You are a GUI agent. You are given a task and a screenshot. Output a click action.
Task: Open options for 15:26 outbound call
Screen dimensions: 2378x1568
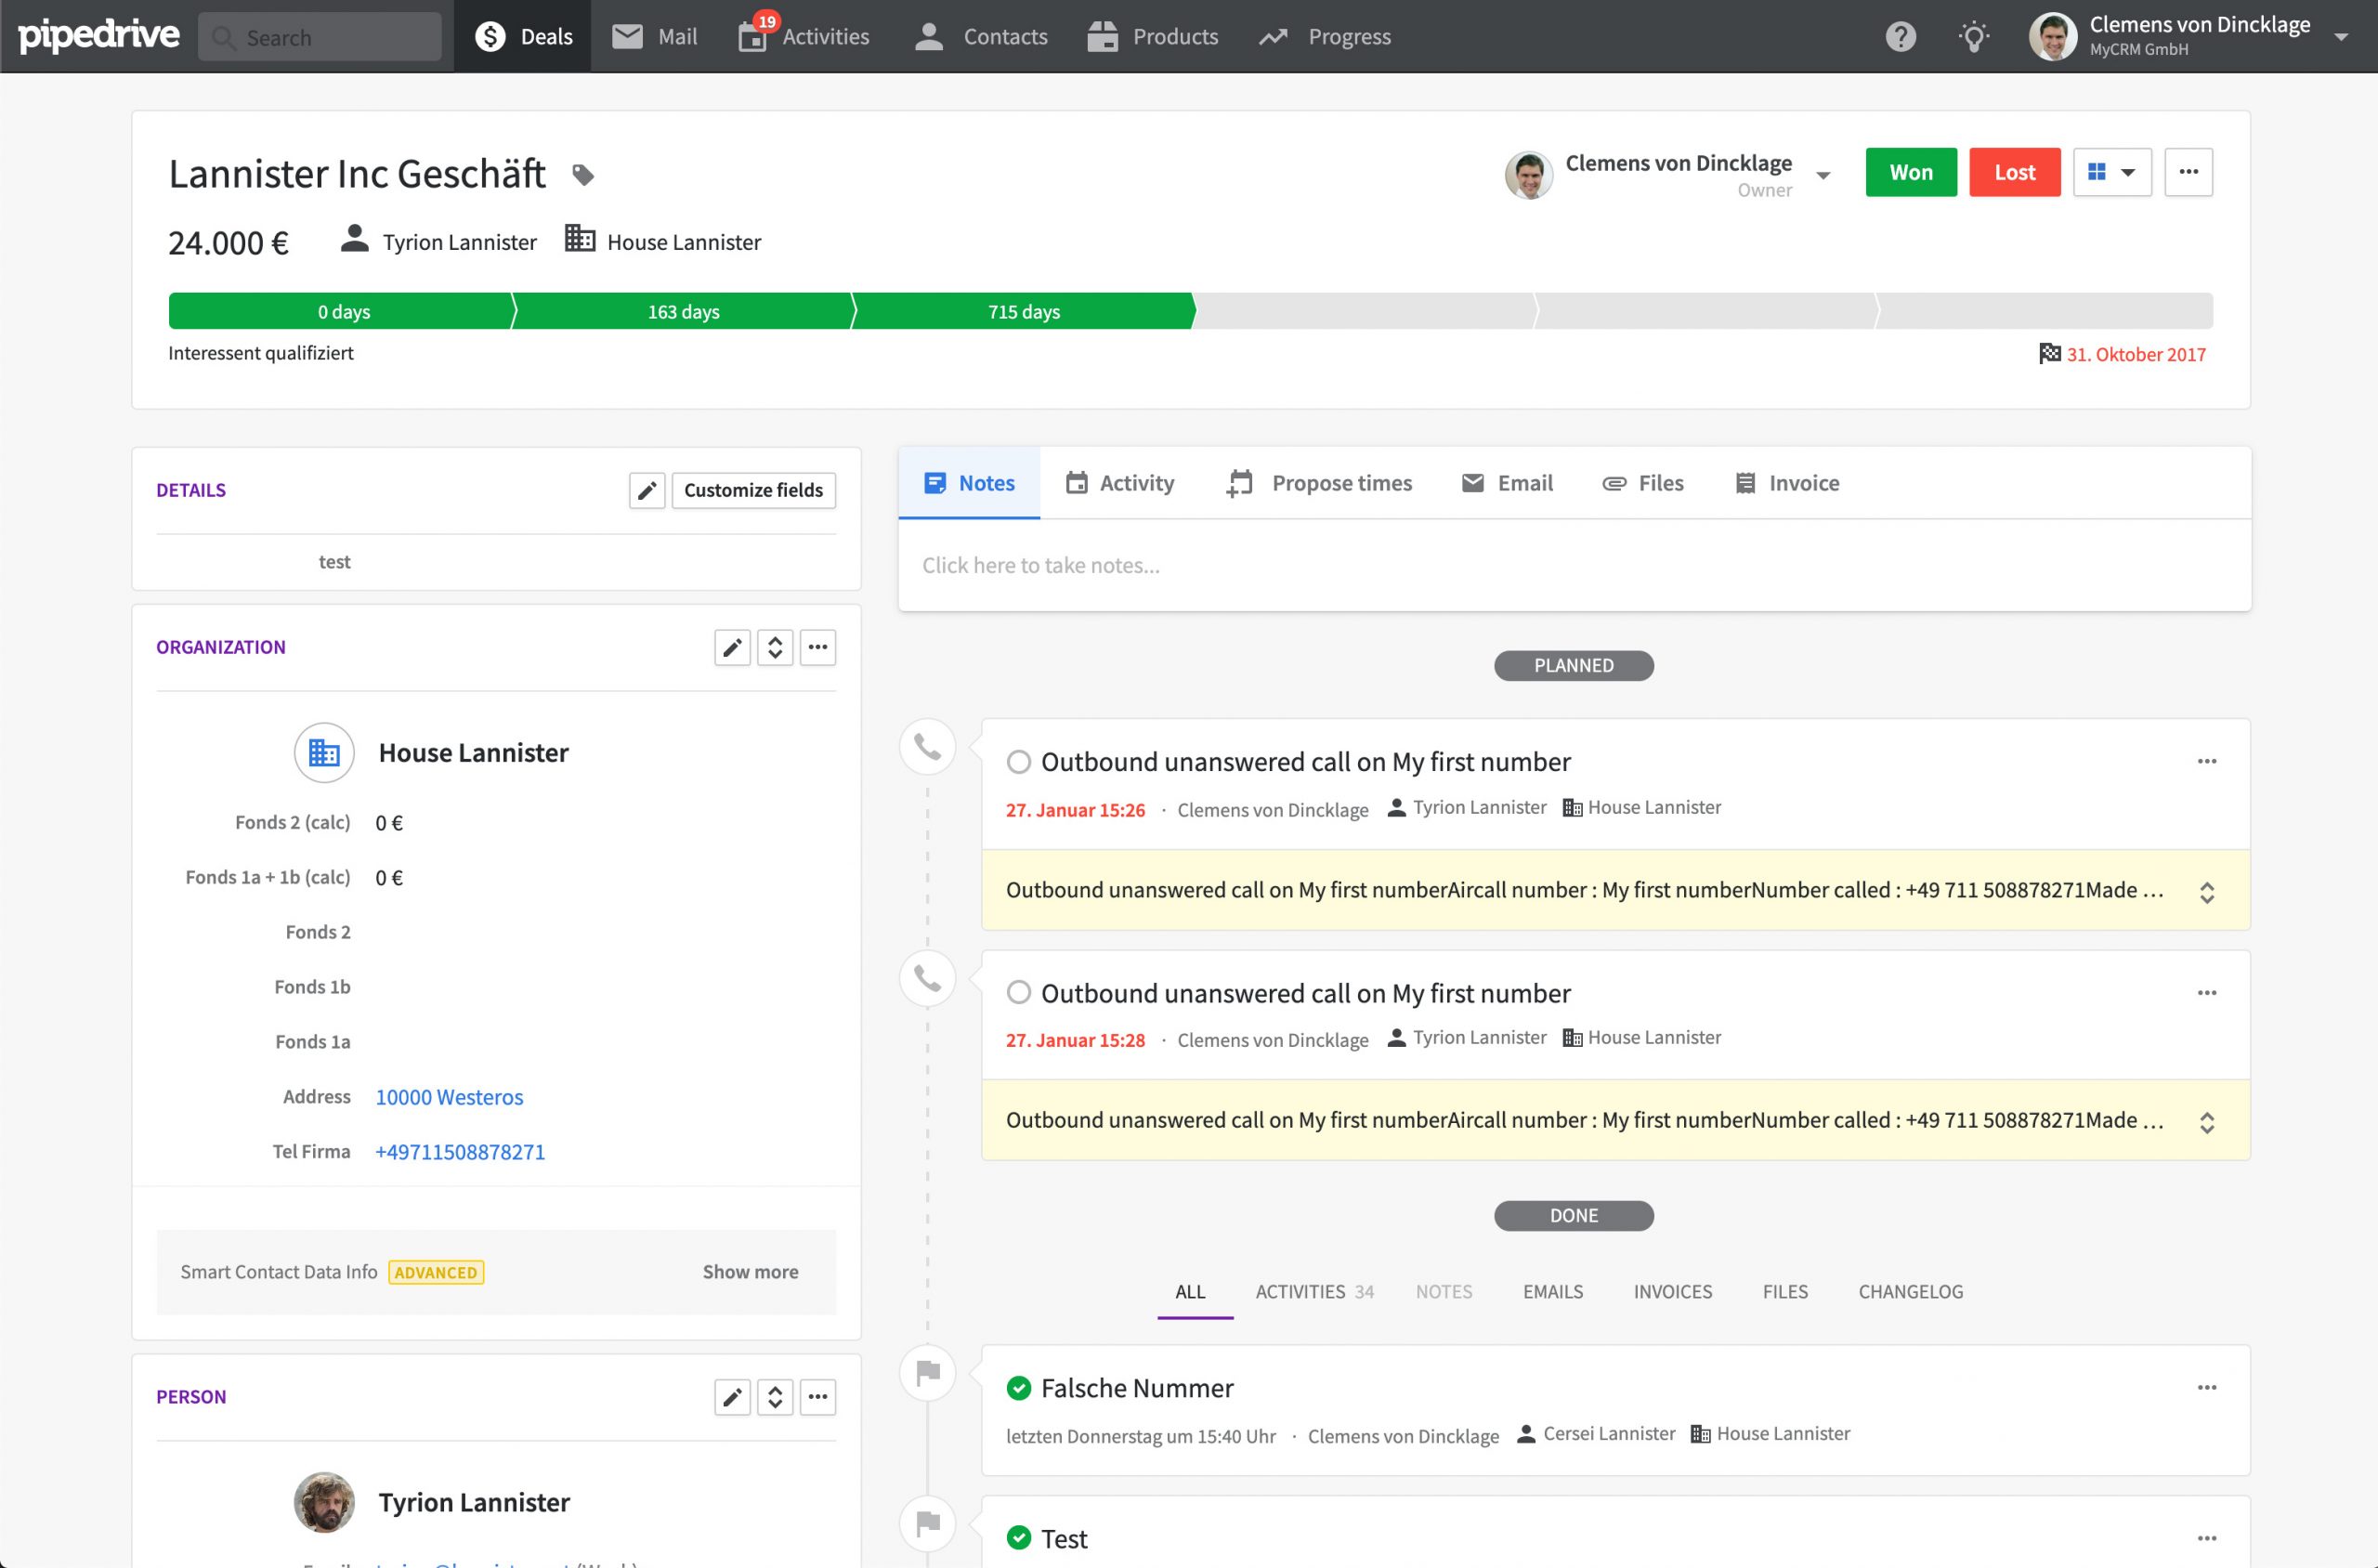pyautogui.click(x=2206, y=761)
